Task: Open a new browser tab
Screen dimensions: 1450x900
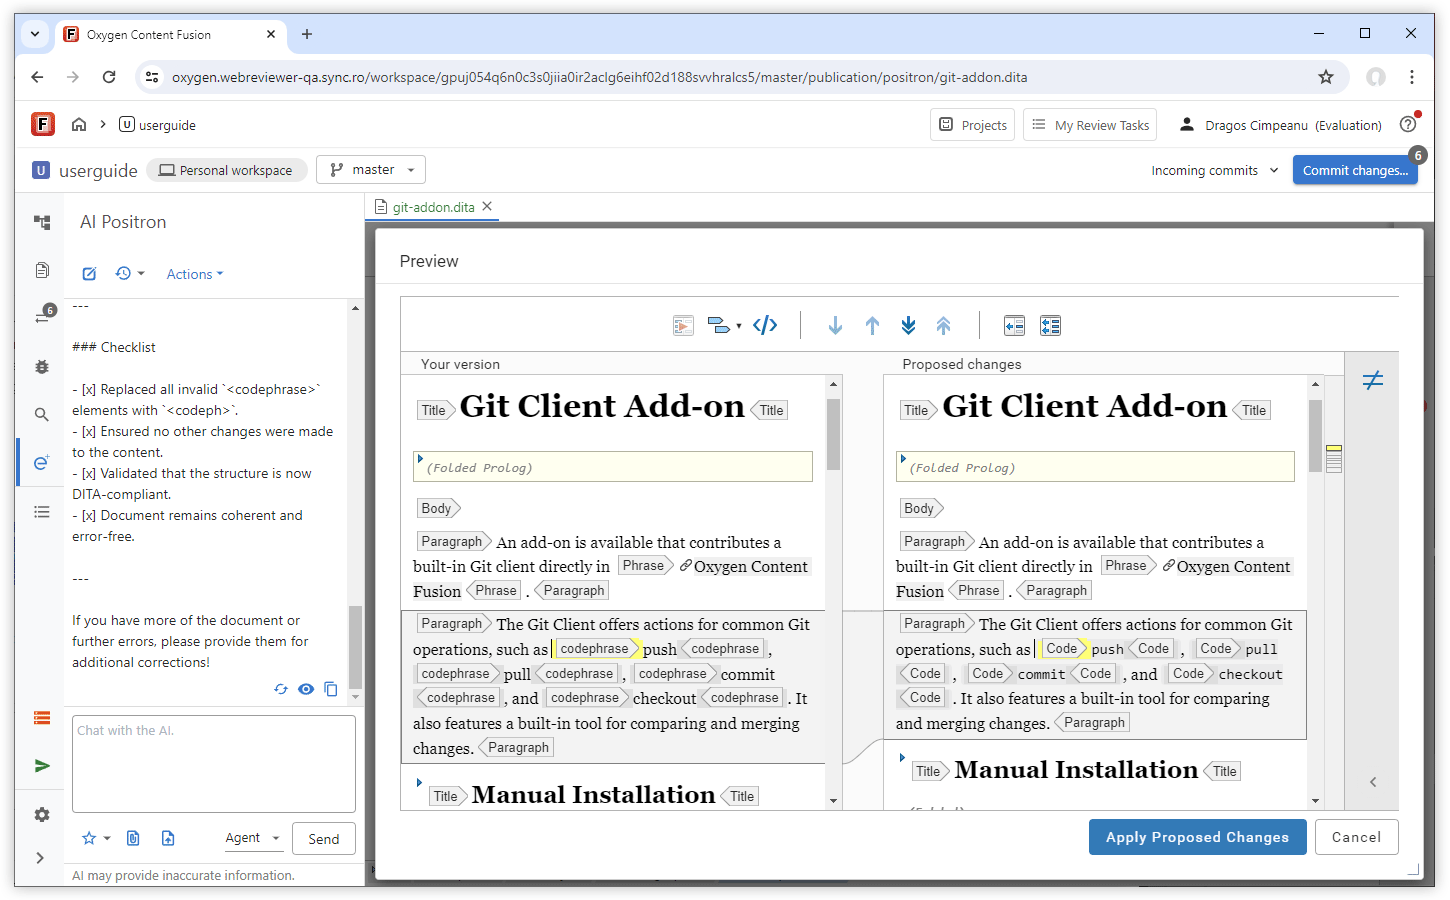Action: 307,34
